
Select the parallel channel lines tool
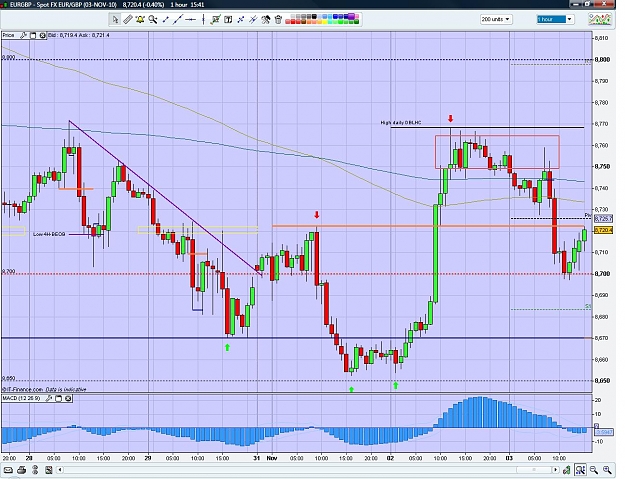point(253,19)
